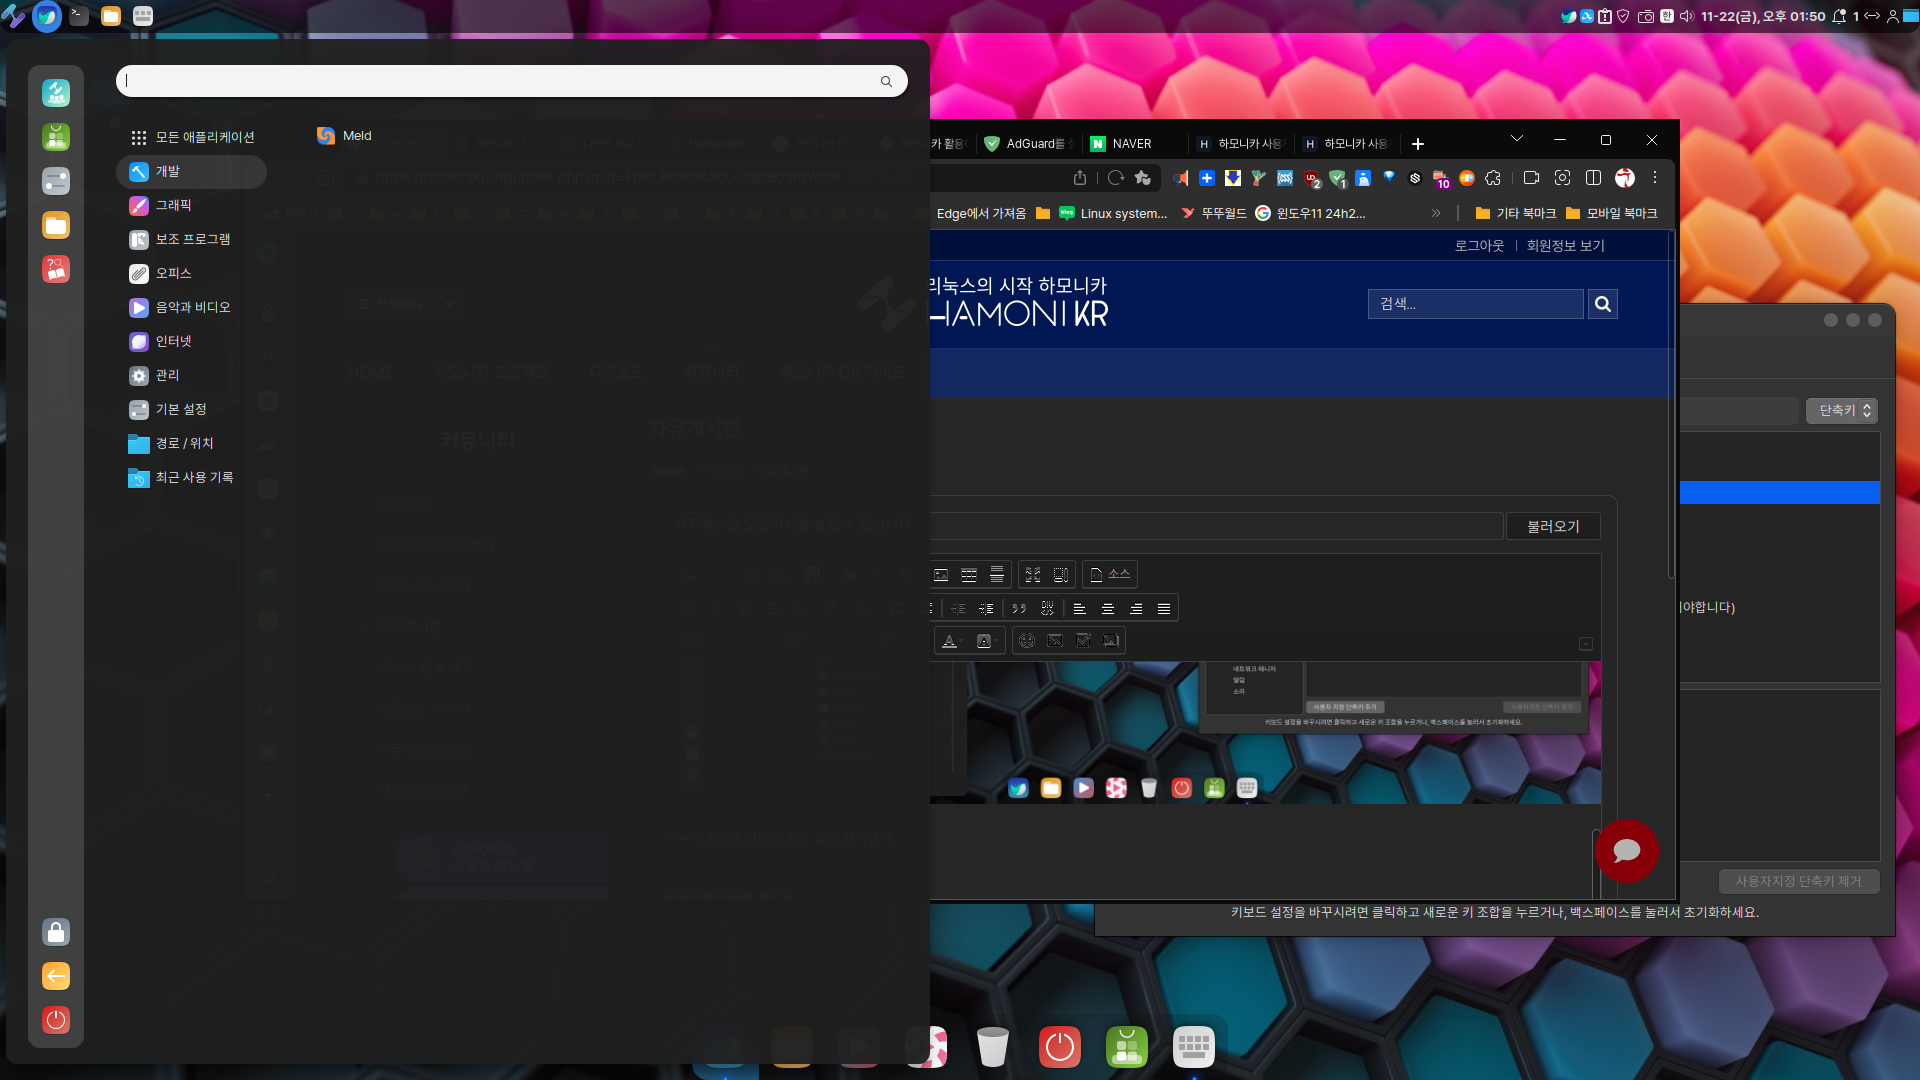
Task: Open the 모바일 북마크 folder
Action: coord(1611,213)
